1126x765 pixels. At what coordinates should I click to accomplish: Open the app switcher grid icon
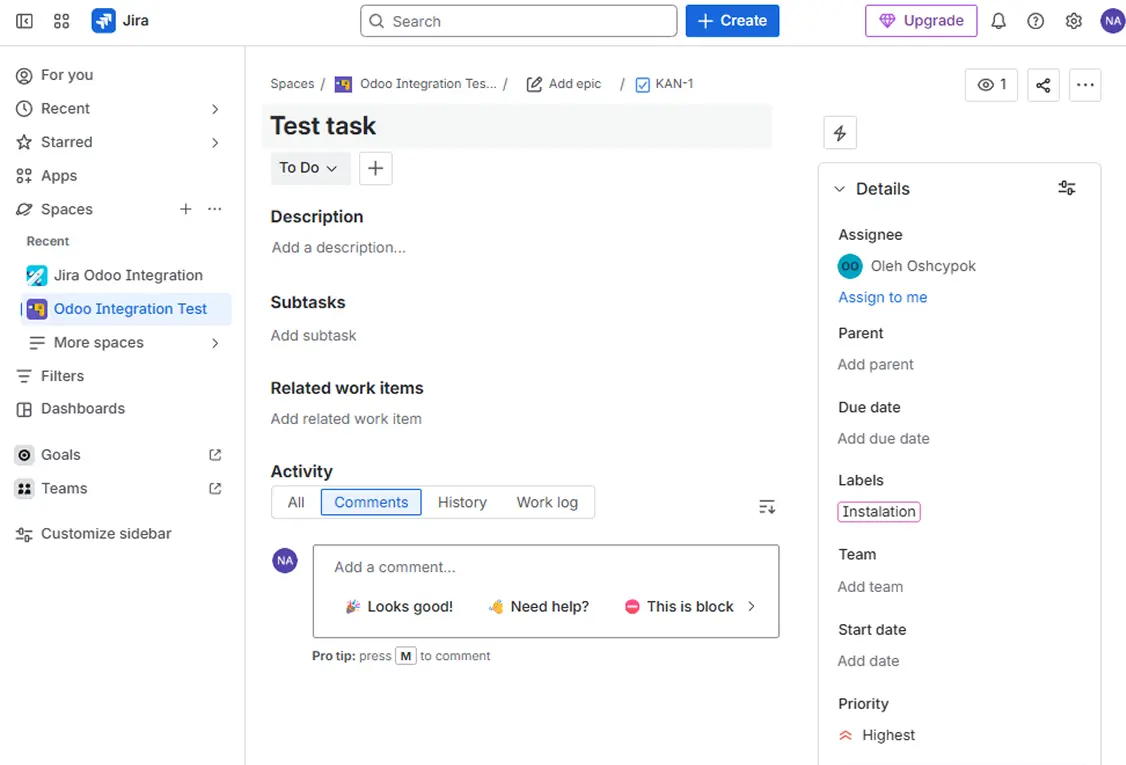[61, 21]
